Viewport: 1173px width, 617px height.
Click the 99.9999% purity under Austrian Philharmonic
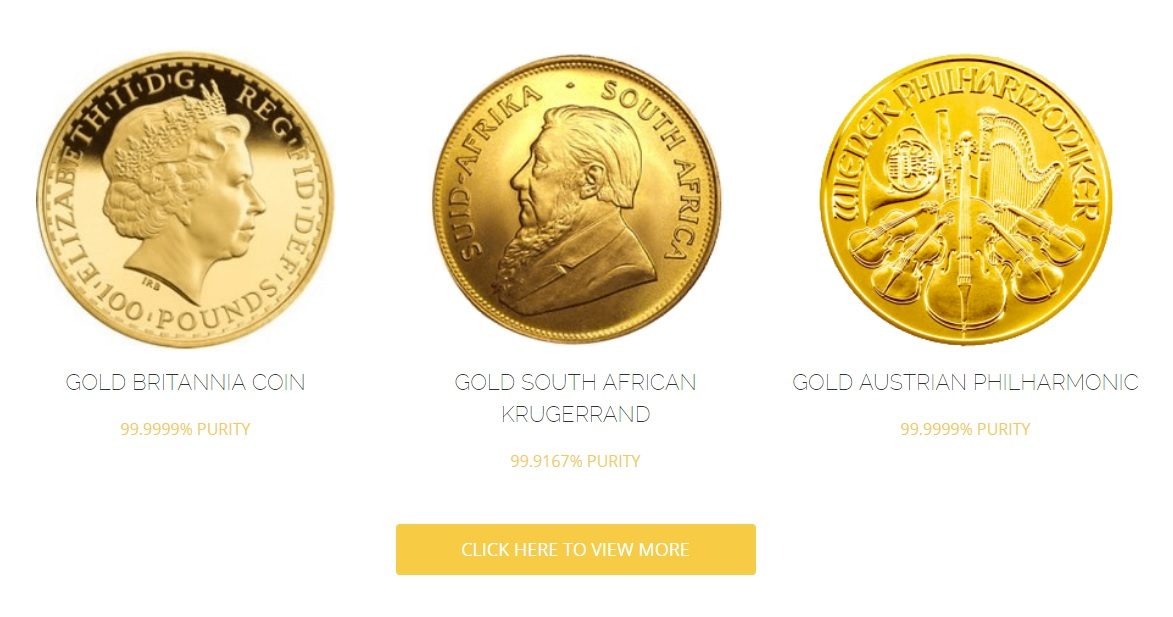pyautogui.click(x=965, y=429)
